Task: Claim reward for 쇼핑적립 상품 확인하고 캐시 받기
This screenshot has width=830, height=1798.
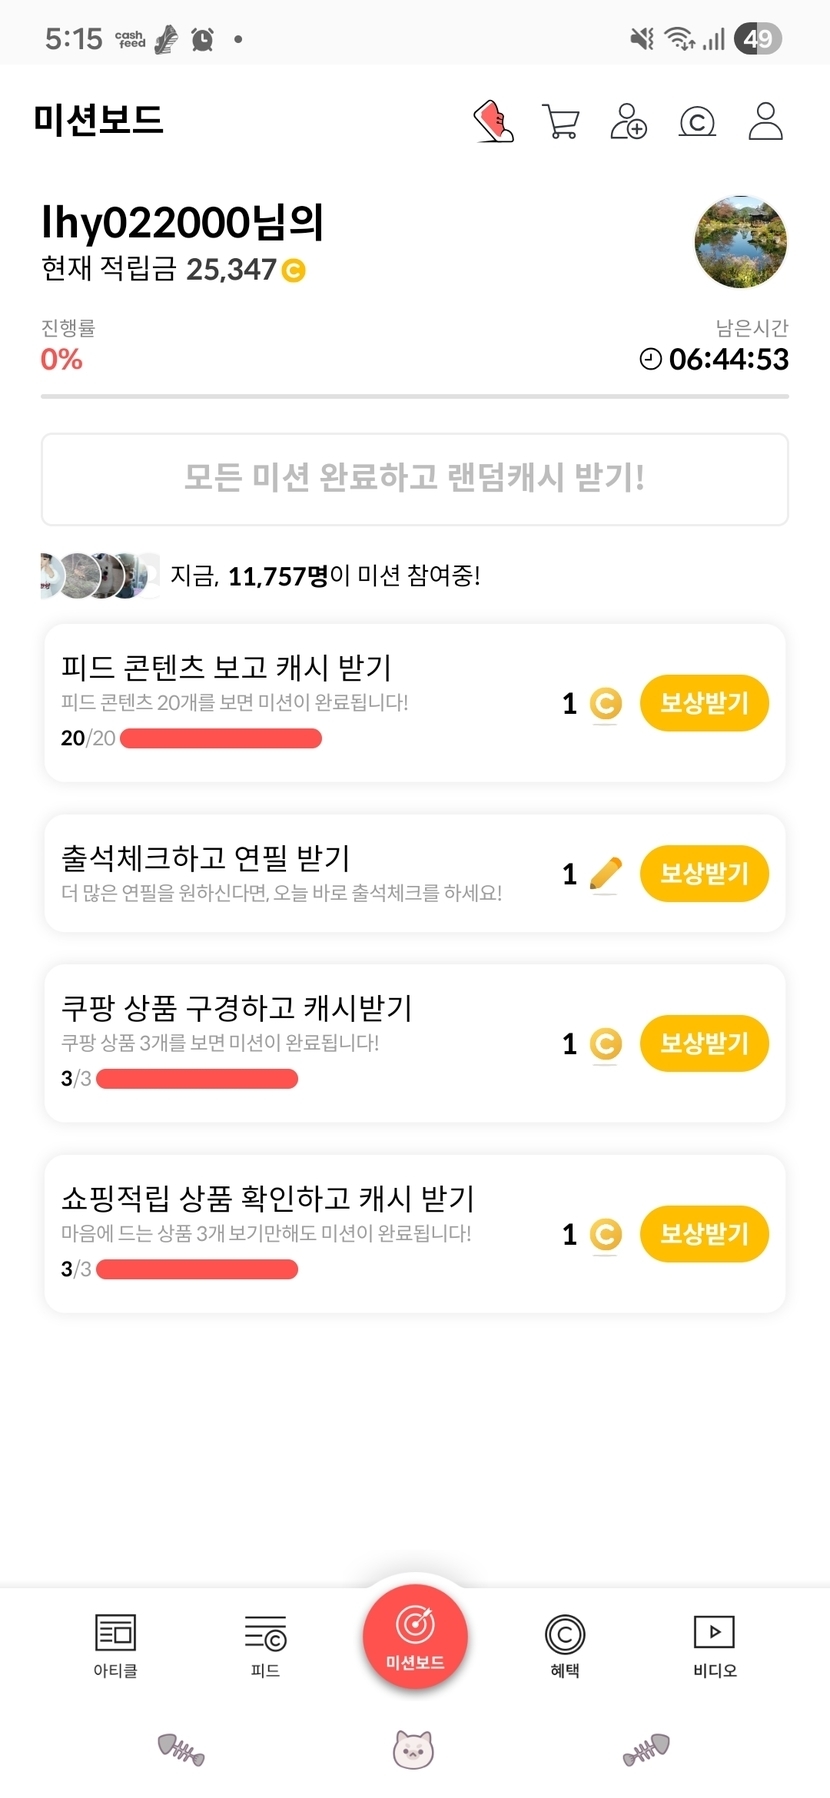Action: point(704,1234)
